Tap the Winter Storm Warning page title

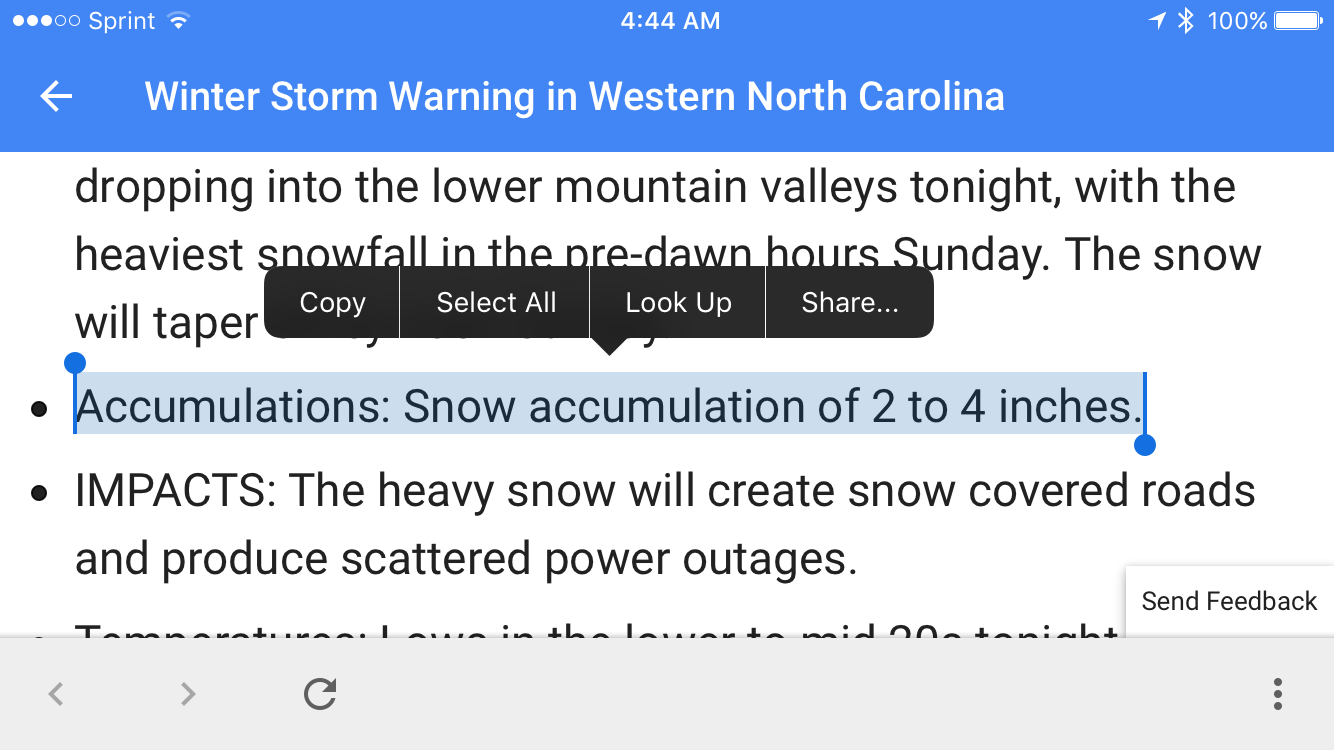click(575, 97)
